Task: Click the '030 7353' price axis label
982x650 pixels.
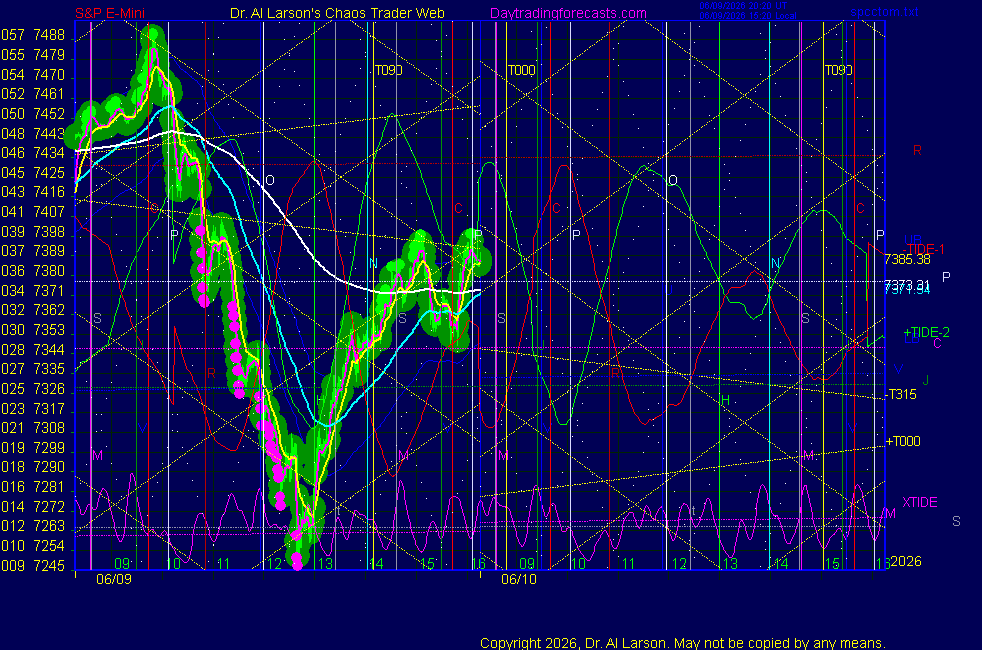Action: [x=33, y=330]
